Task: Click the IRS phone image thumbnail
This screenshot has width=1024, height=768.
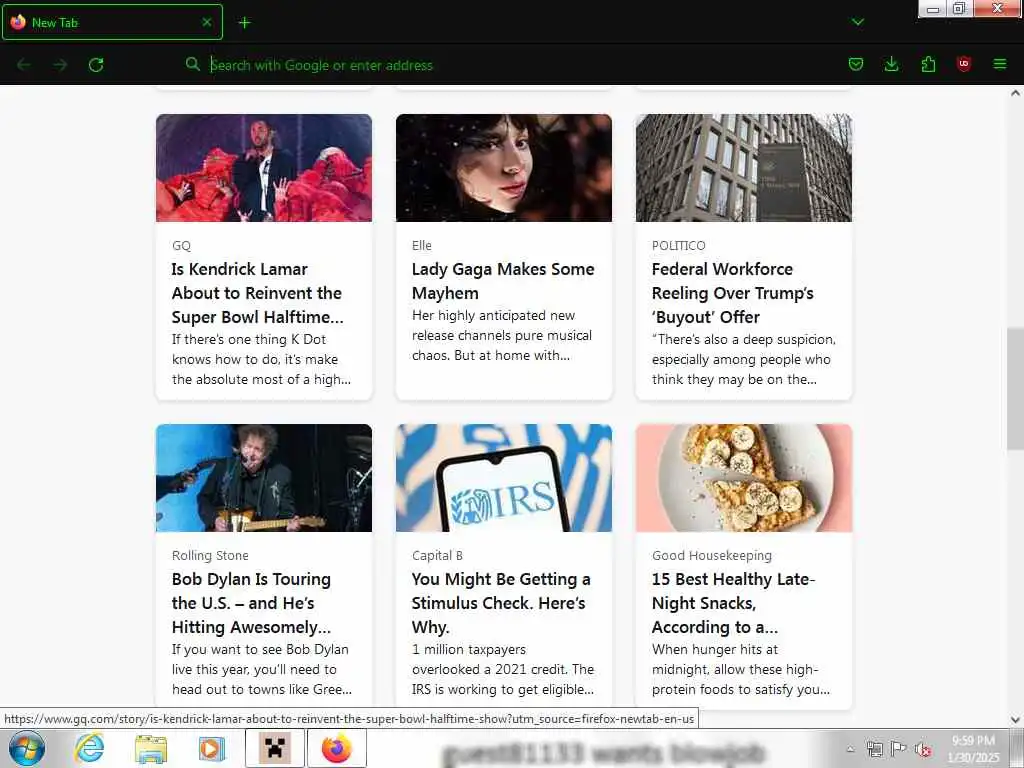Action: (x=504, y=478)
